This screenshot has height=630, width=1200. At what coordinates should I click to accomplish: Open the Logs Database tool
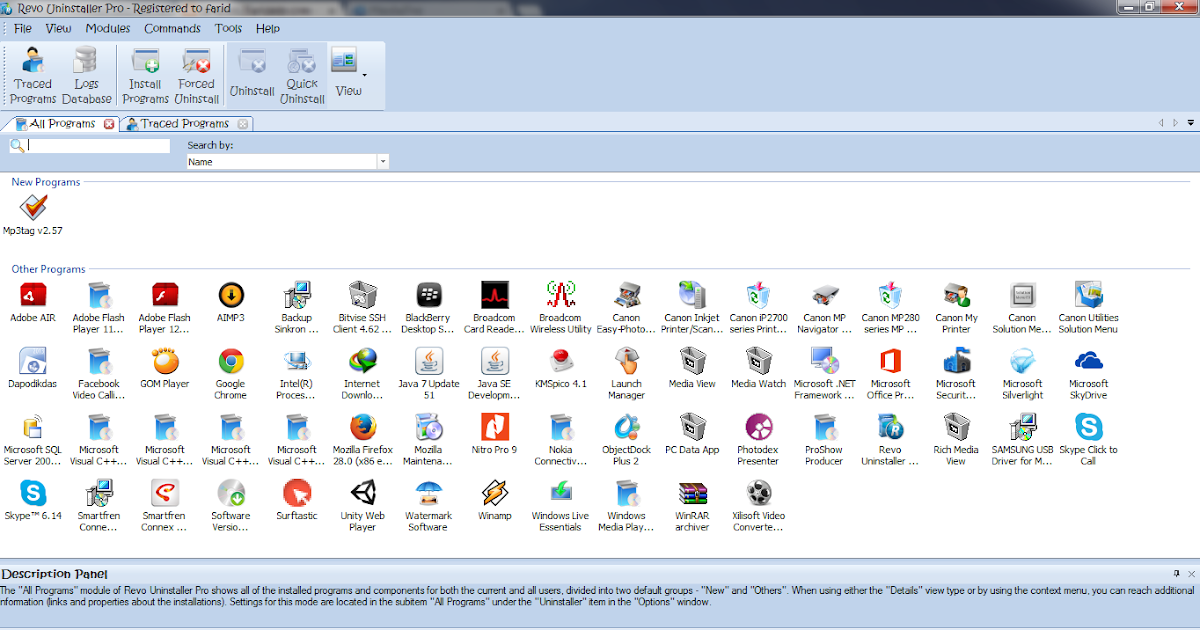[x=87, y=76]
